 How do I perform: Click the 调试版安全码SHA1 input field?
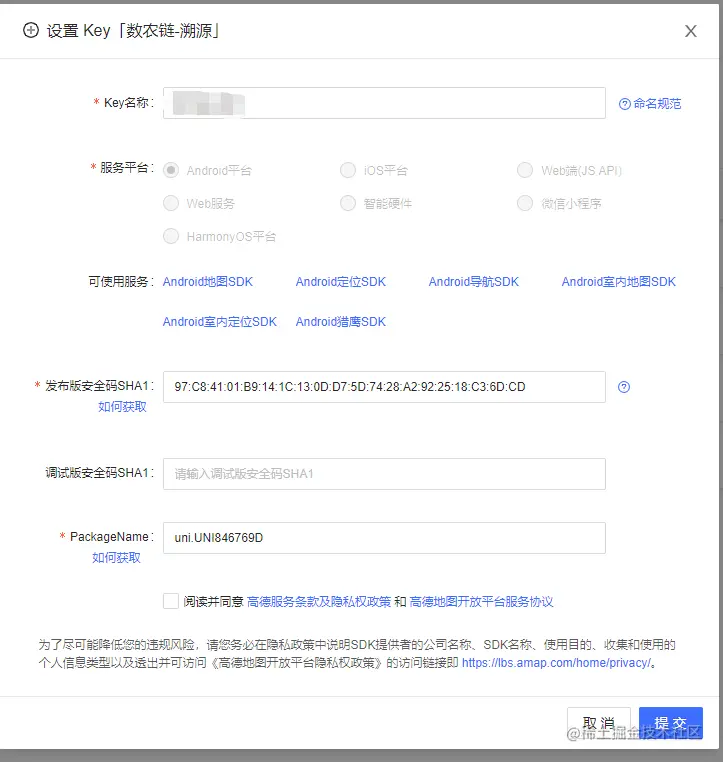[384, 474]
